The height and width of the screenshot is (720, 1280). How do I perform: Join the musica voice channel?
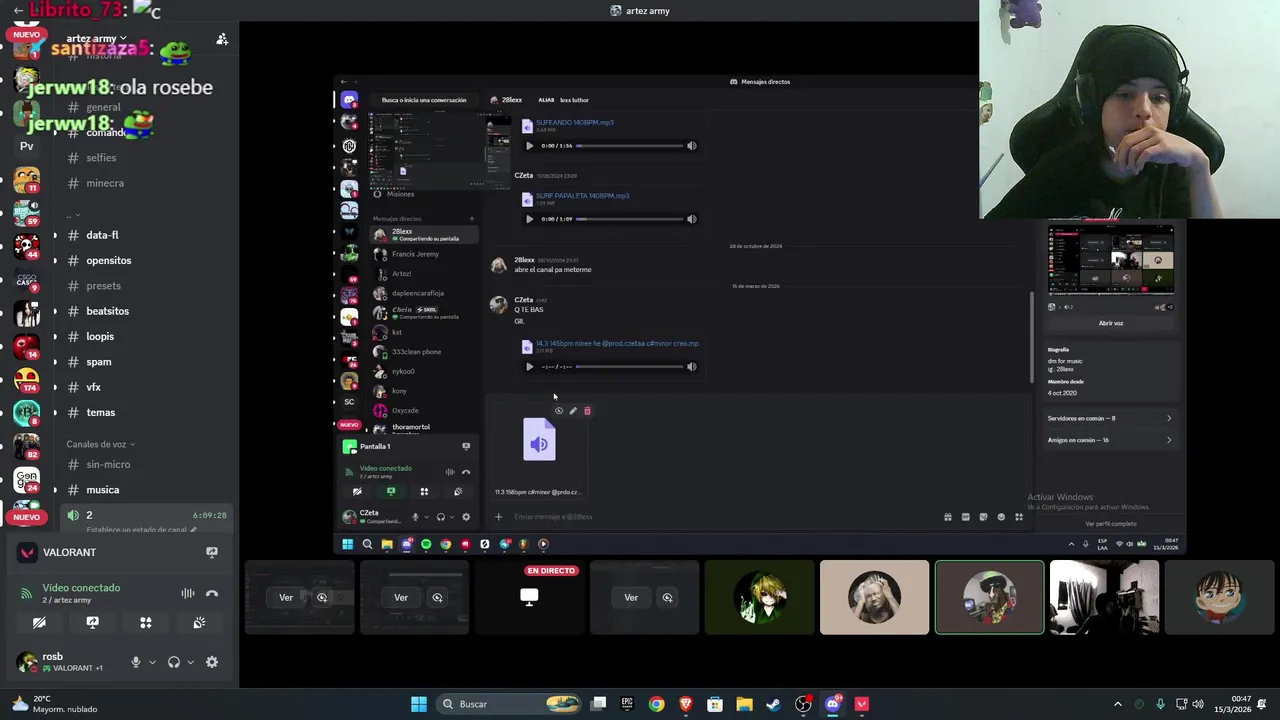pos(102,490)
